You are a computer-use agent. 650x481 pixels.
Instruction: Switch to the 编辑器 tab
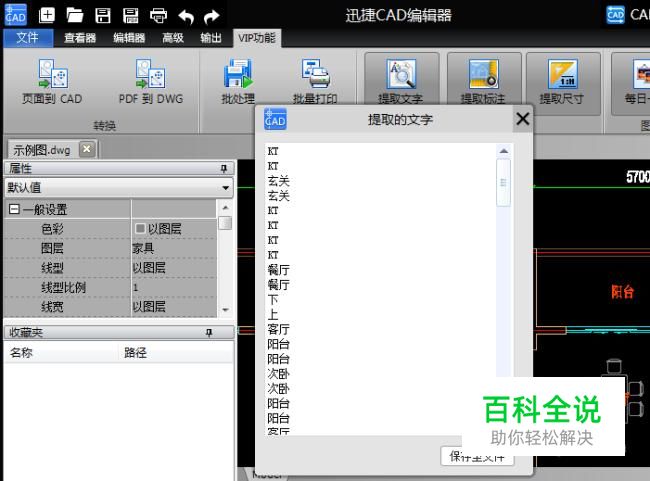coord(129,38)
